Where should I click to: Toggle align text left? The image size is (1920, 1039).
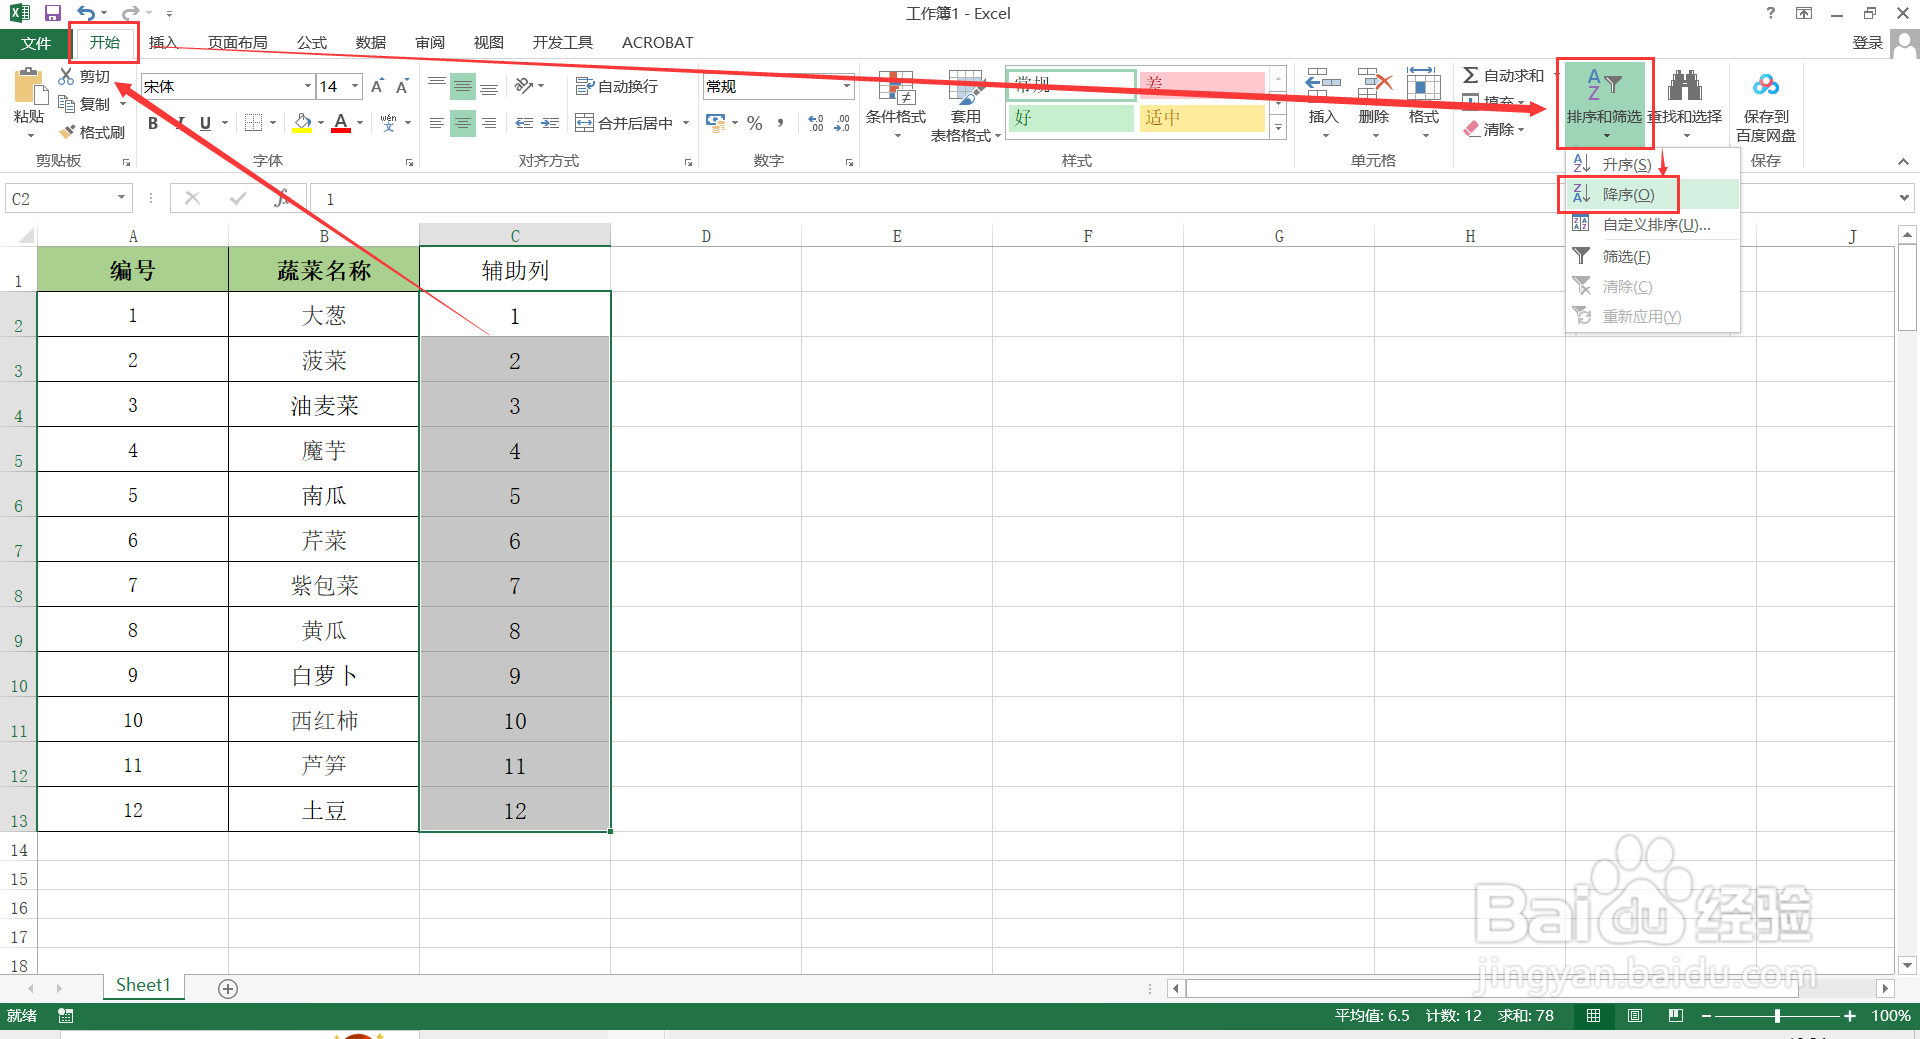click(x=437, y=123)
